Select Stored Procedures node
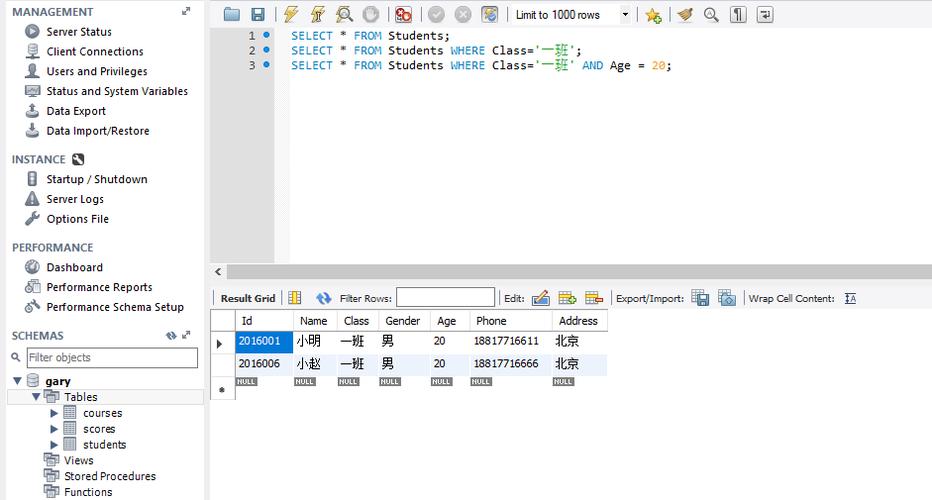Screen dimensions: 932x500 coord(110,476)
